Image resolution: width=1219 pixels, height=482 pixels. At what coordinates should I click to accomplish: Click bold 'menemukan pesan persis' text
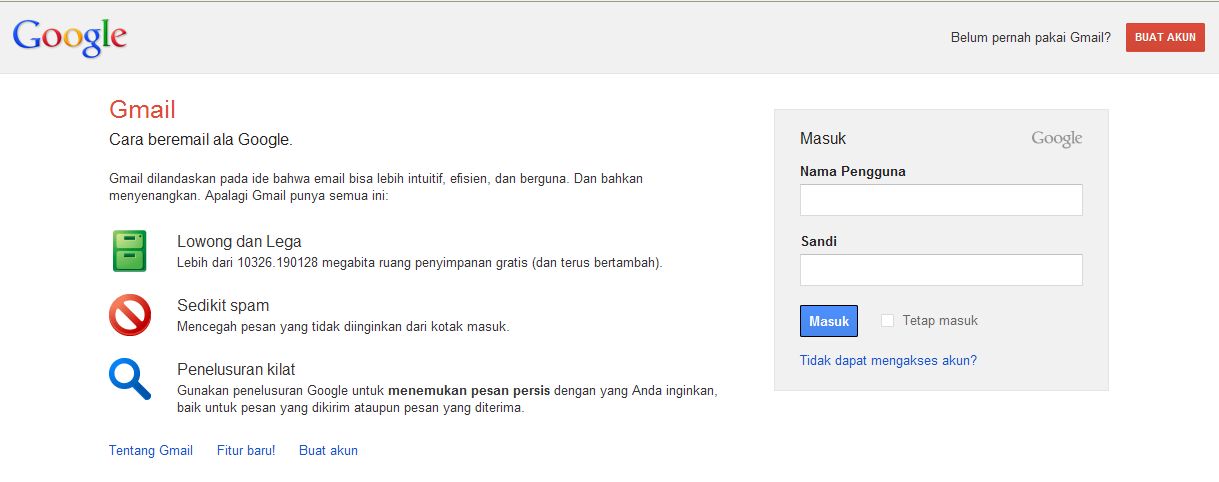point(469,390)
